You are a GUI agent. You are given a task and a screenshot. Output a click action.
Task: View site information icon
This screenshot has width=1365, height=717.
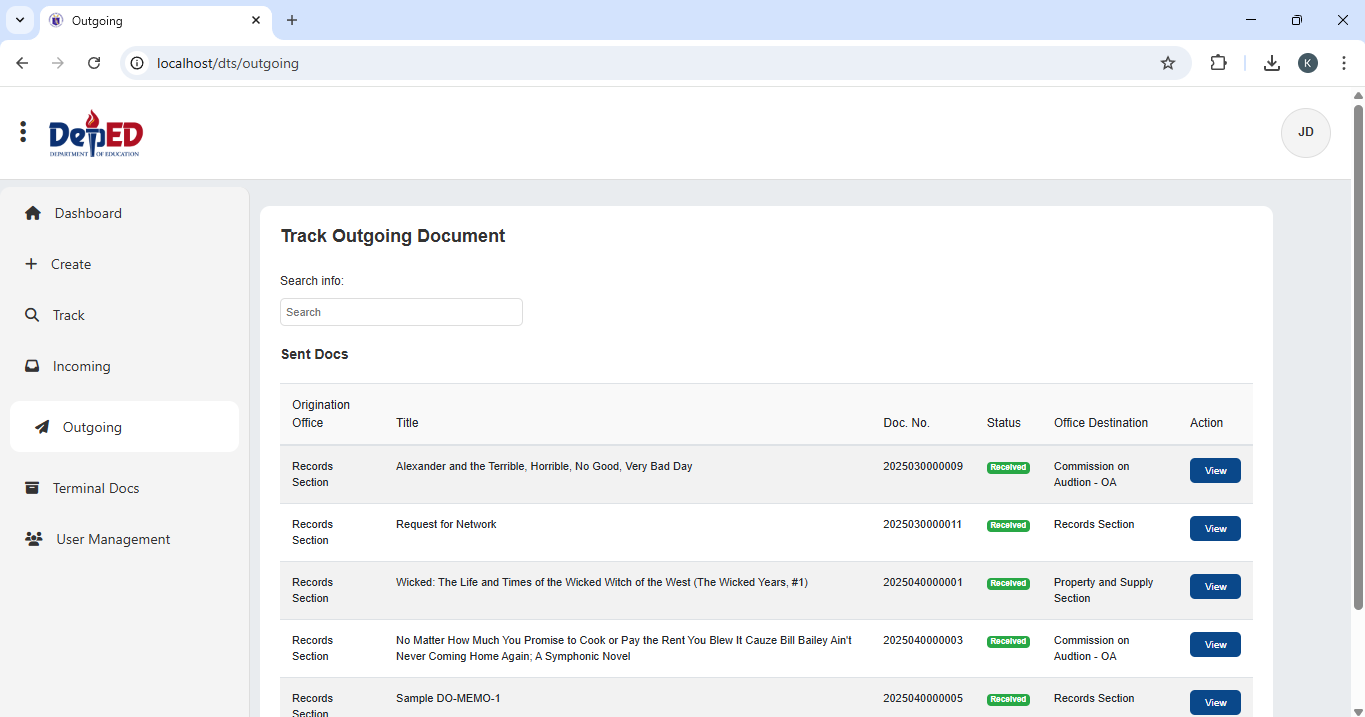138,63
